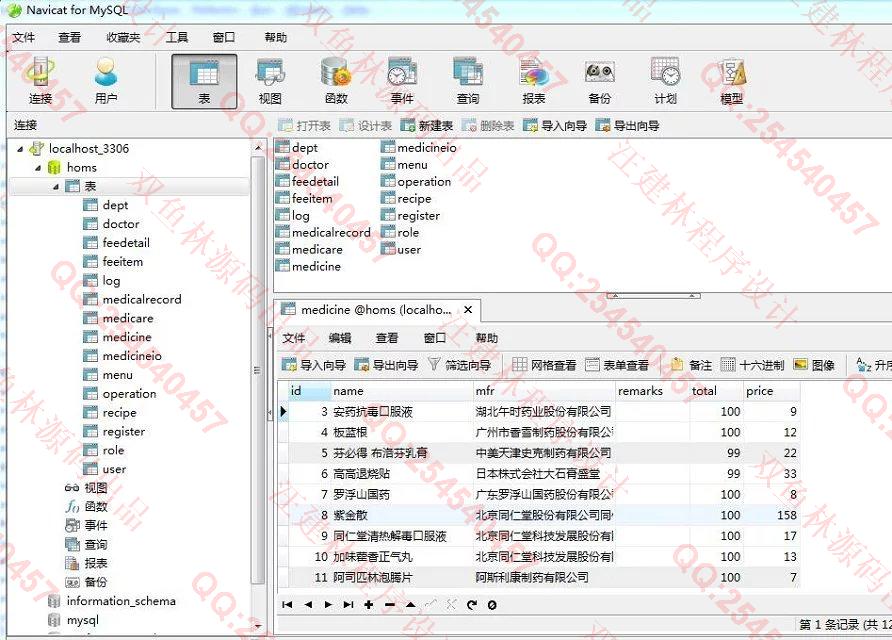Open the main 帮助 menu
The height and width of the screenshot is (640, 892).
click(x=275, y=38)
